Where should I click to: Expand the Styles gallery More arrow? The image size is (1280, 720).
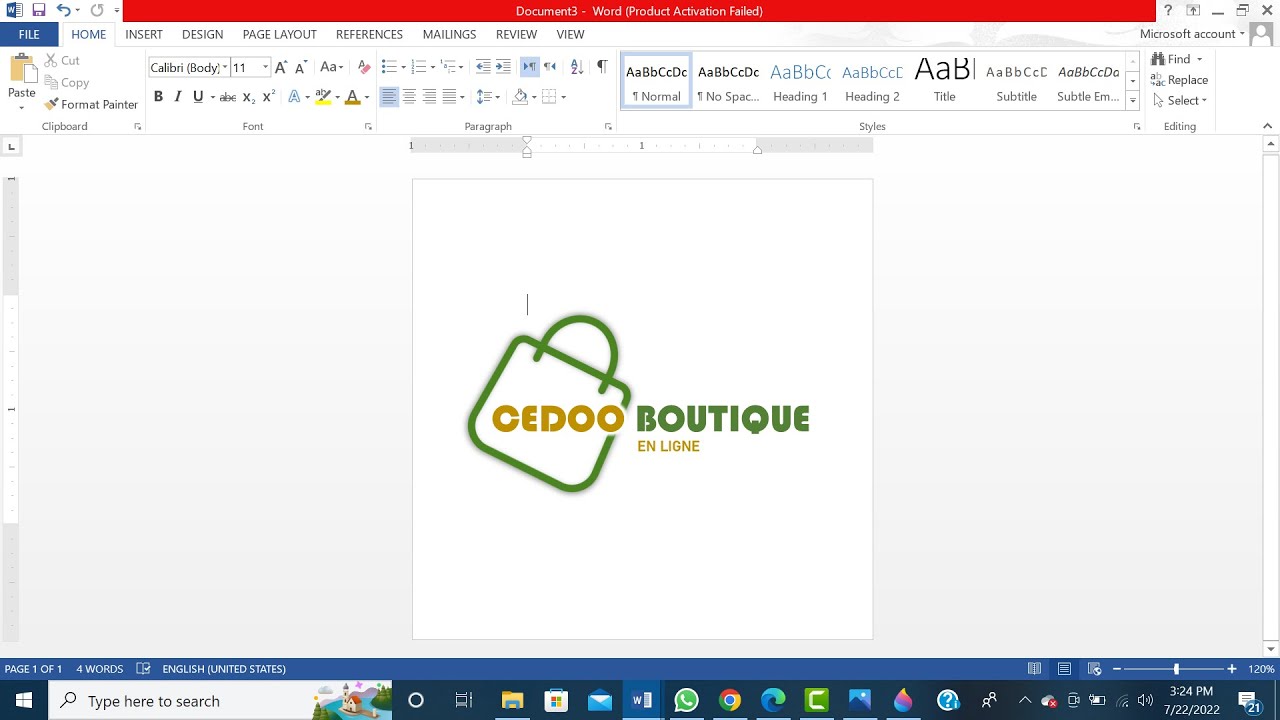(x=1132, y=101)
